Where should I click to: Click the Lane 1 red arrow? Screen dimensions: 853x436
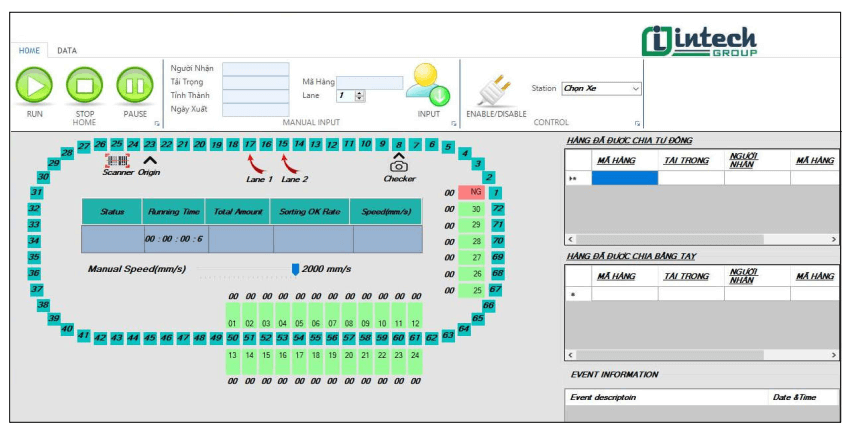coord(256,164)
